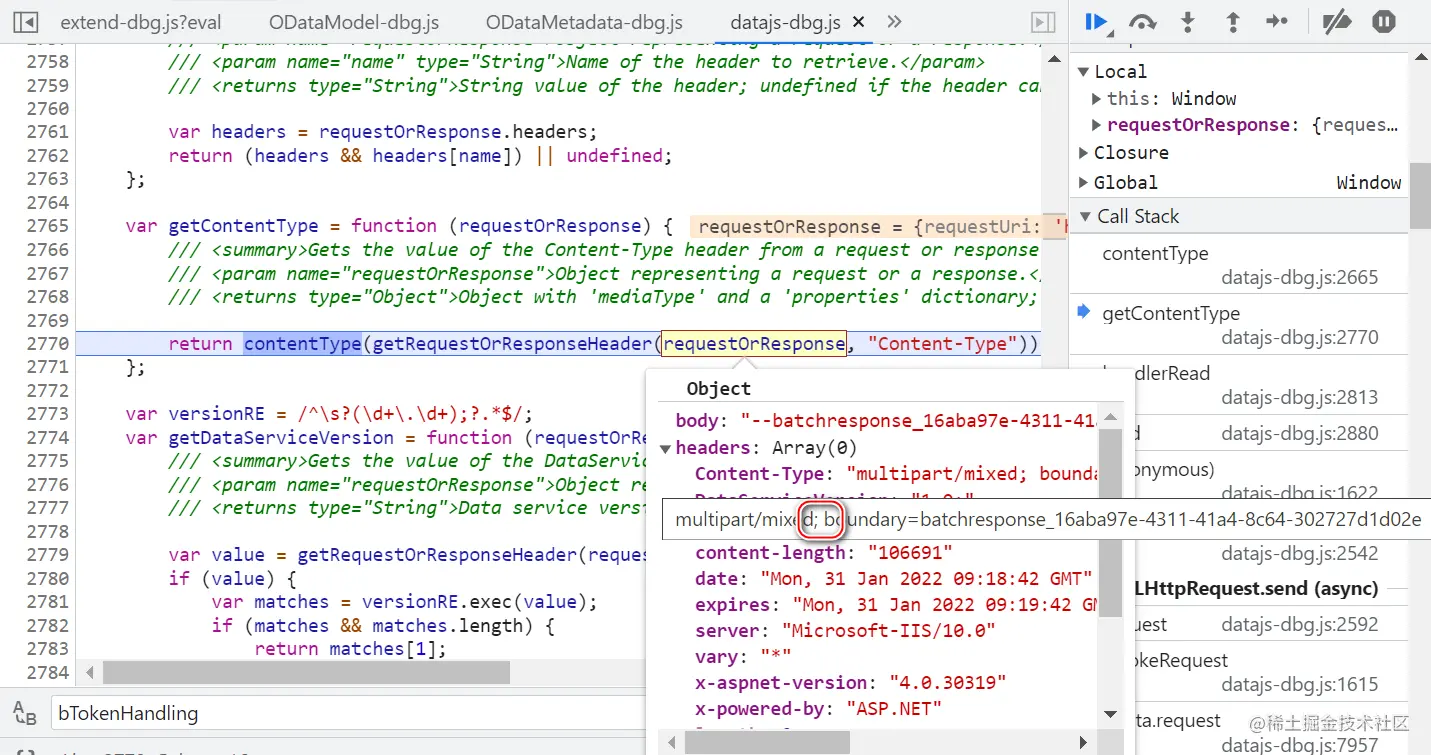Expand 'this: Window' entry
1431x755 pixels.
[x=1097, y=98]
